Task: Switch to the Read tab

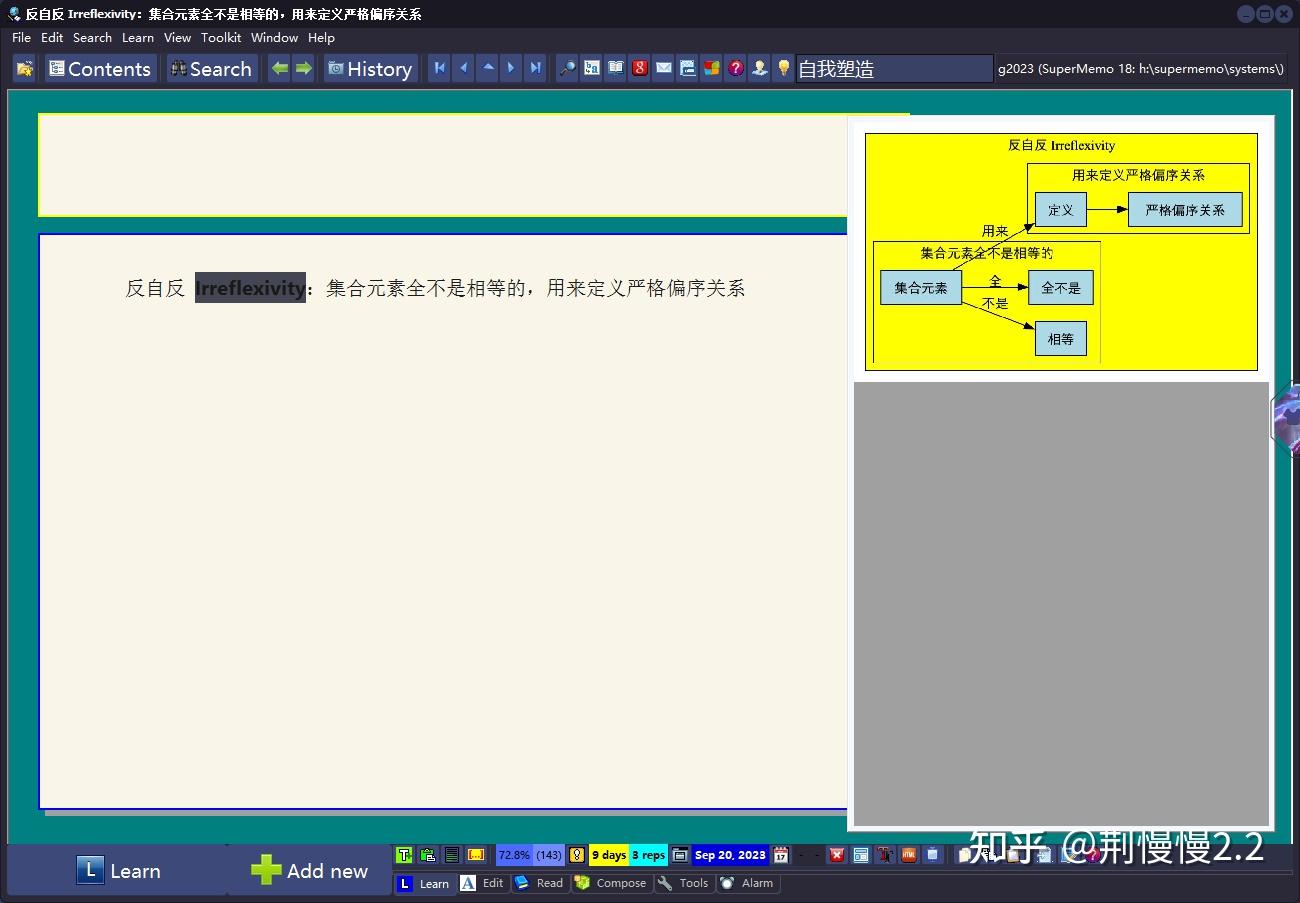Action: tap(539, 883)
